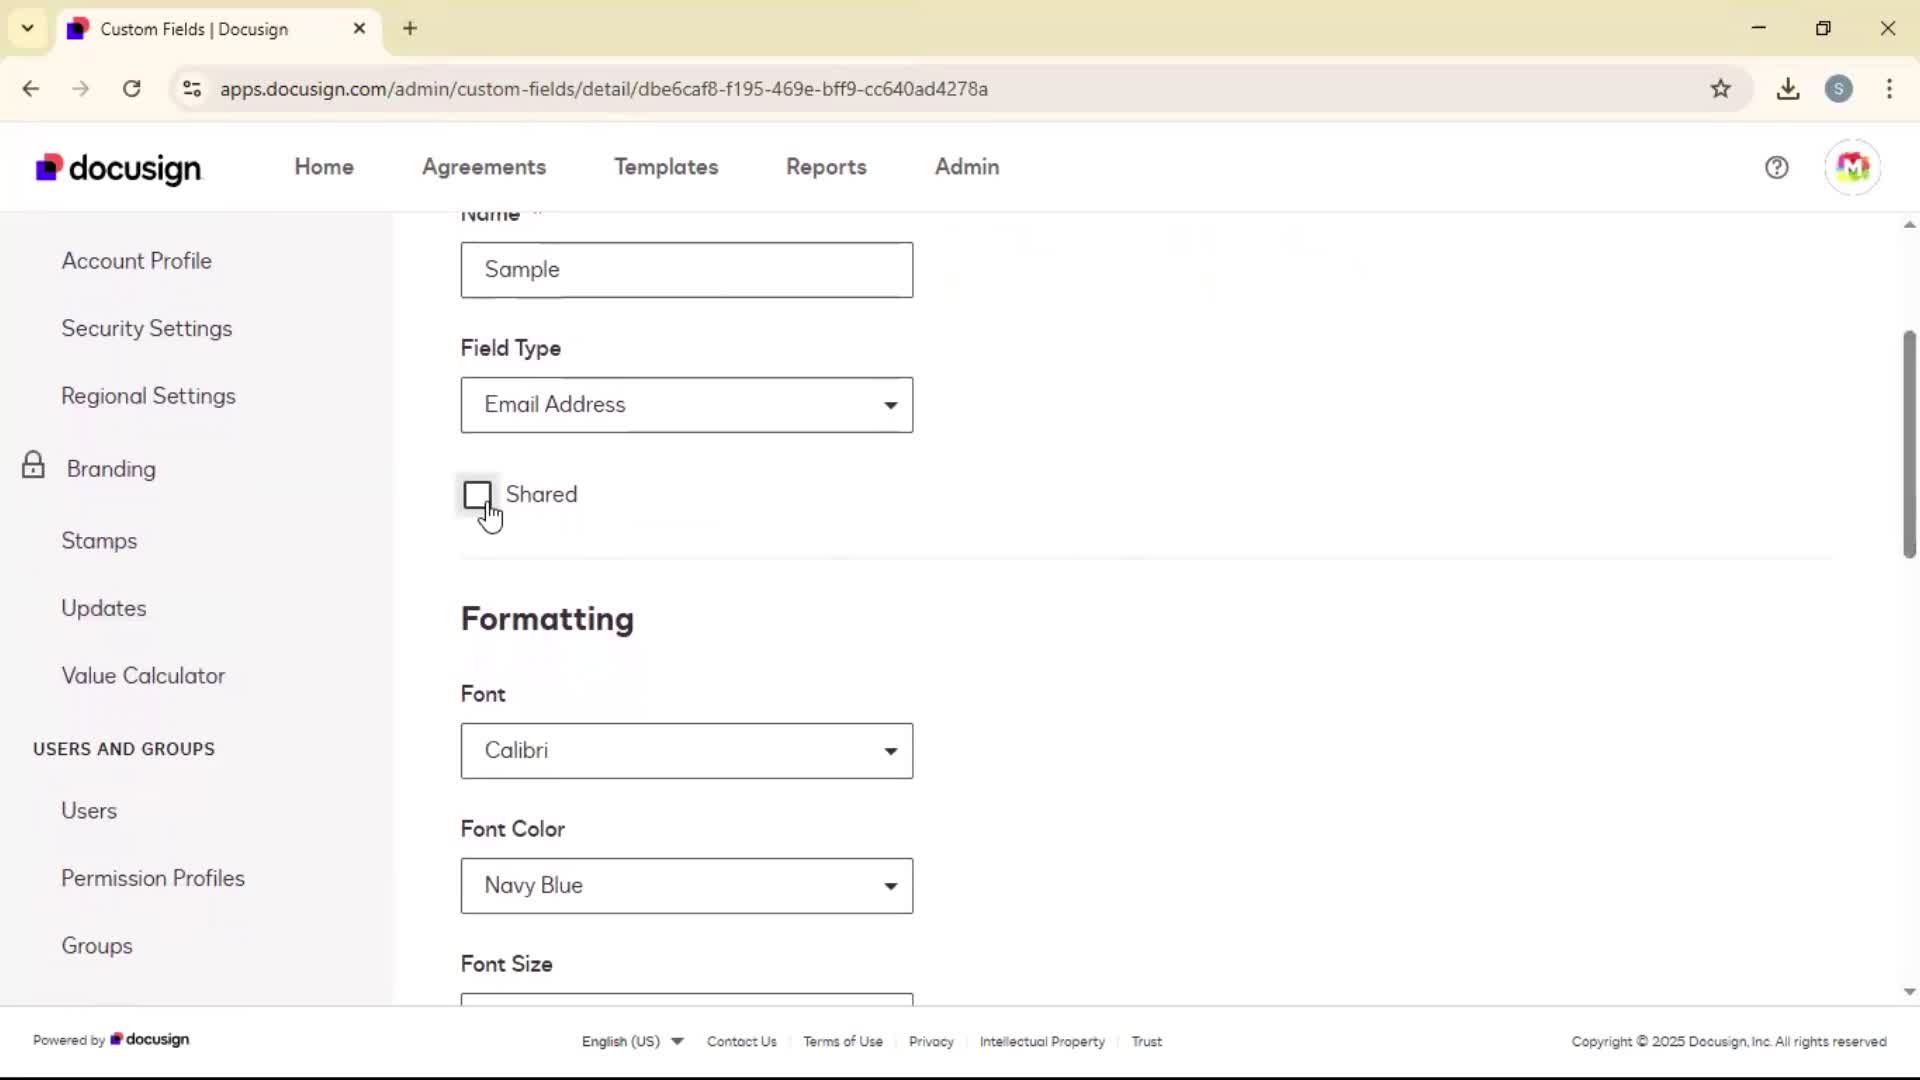Click forward navigation arrow

(x=81, y=89)
